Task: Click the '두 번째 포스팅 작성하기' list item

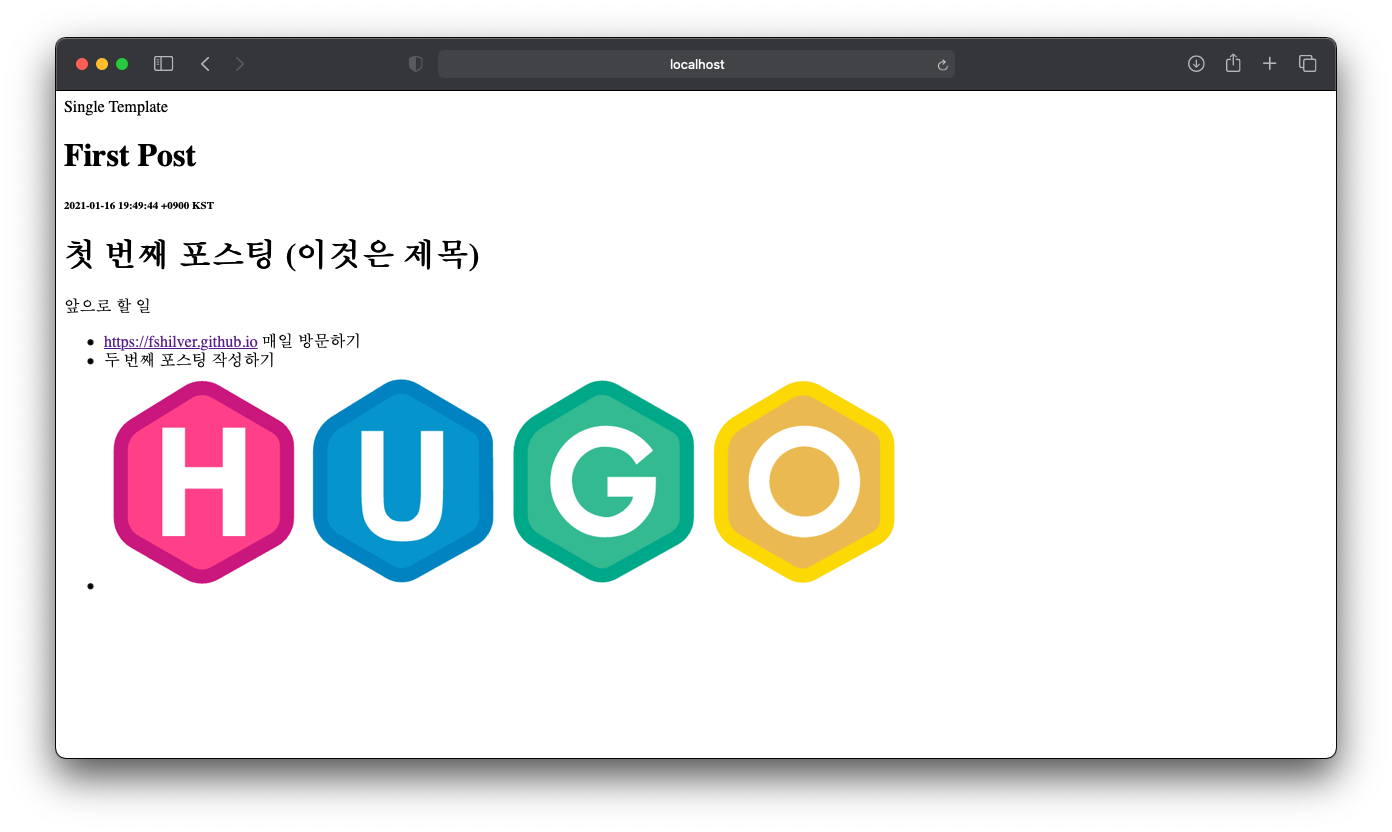Action: pos(189,360)
